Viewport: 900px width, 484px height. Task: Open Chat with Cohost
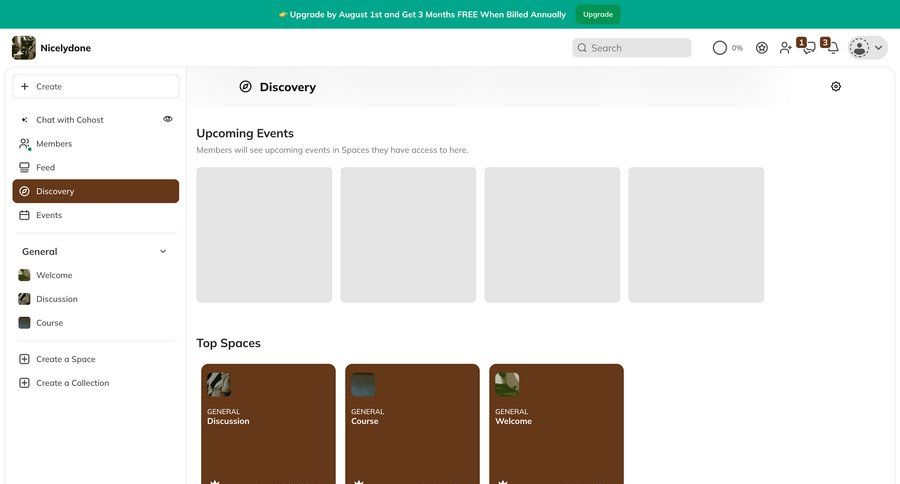96,119
